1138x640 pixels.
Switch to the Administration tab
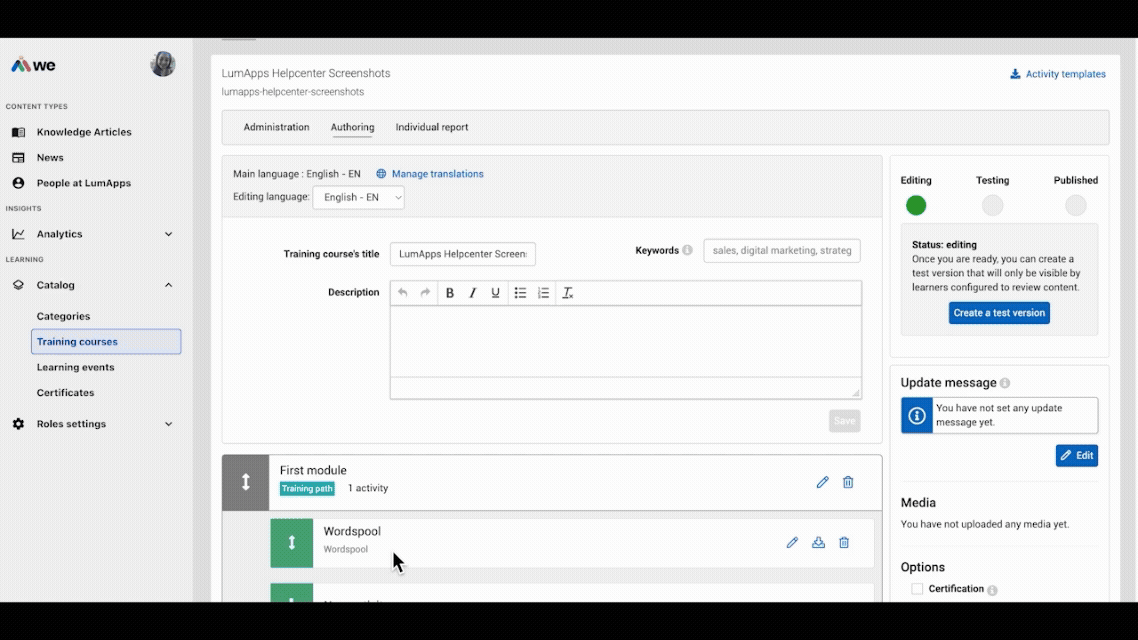277,127
